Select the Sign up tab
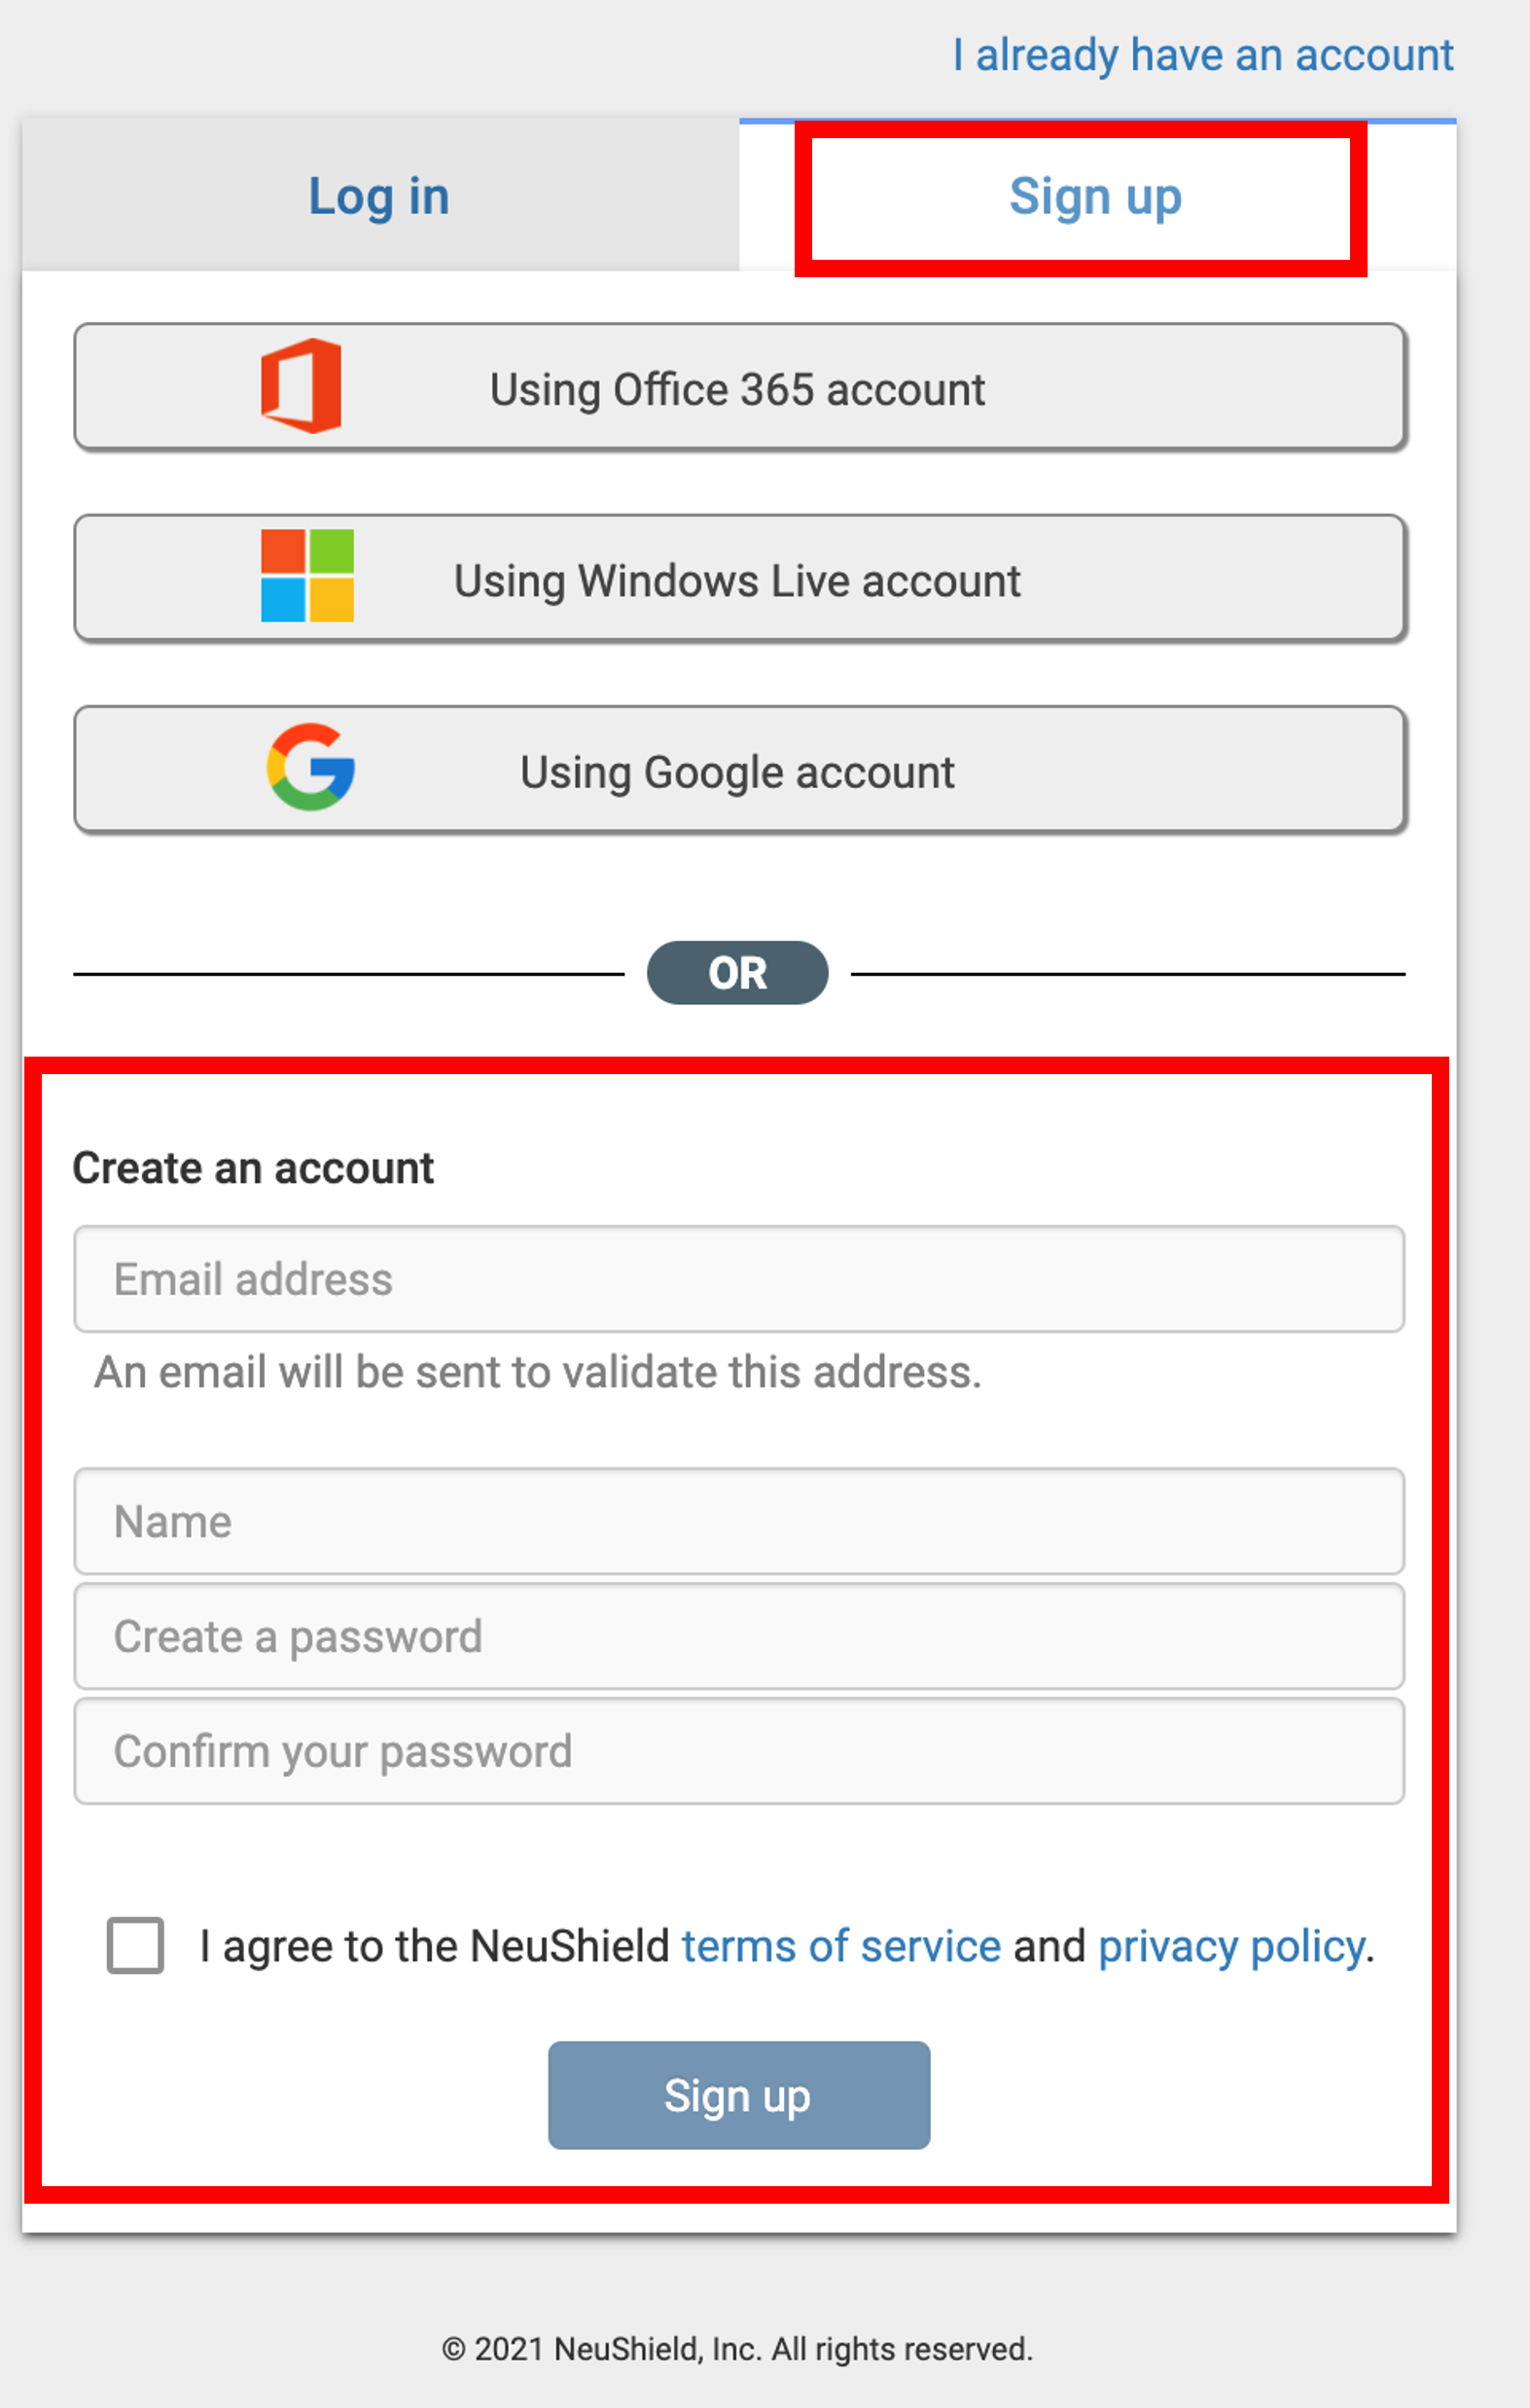1530x2408 pixels. click(1096, 195)
